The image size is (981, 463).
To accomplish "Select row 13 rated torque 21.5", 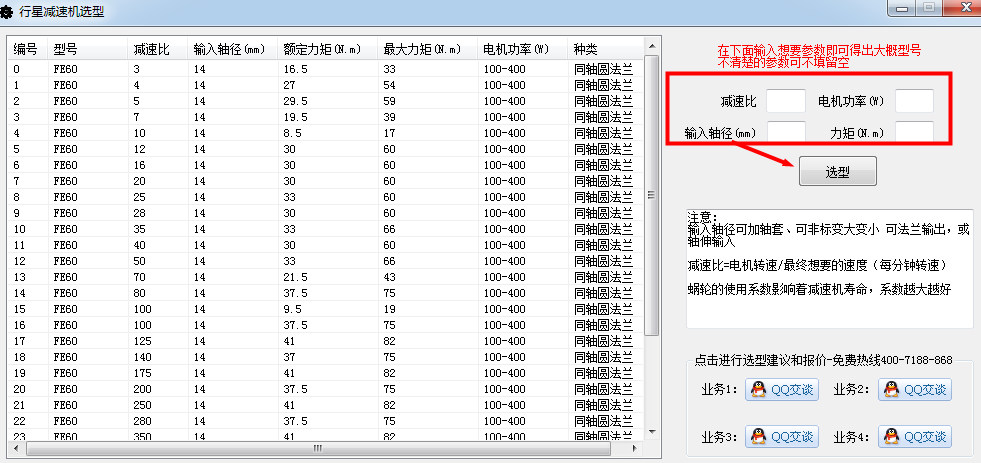I will tap(325, 277).
